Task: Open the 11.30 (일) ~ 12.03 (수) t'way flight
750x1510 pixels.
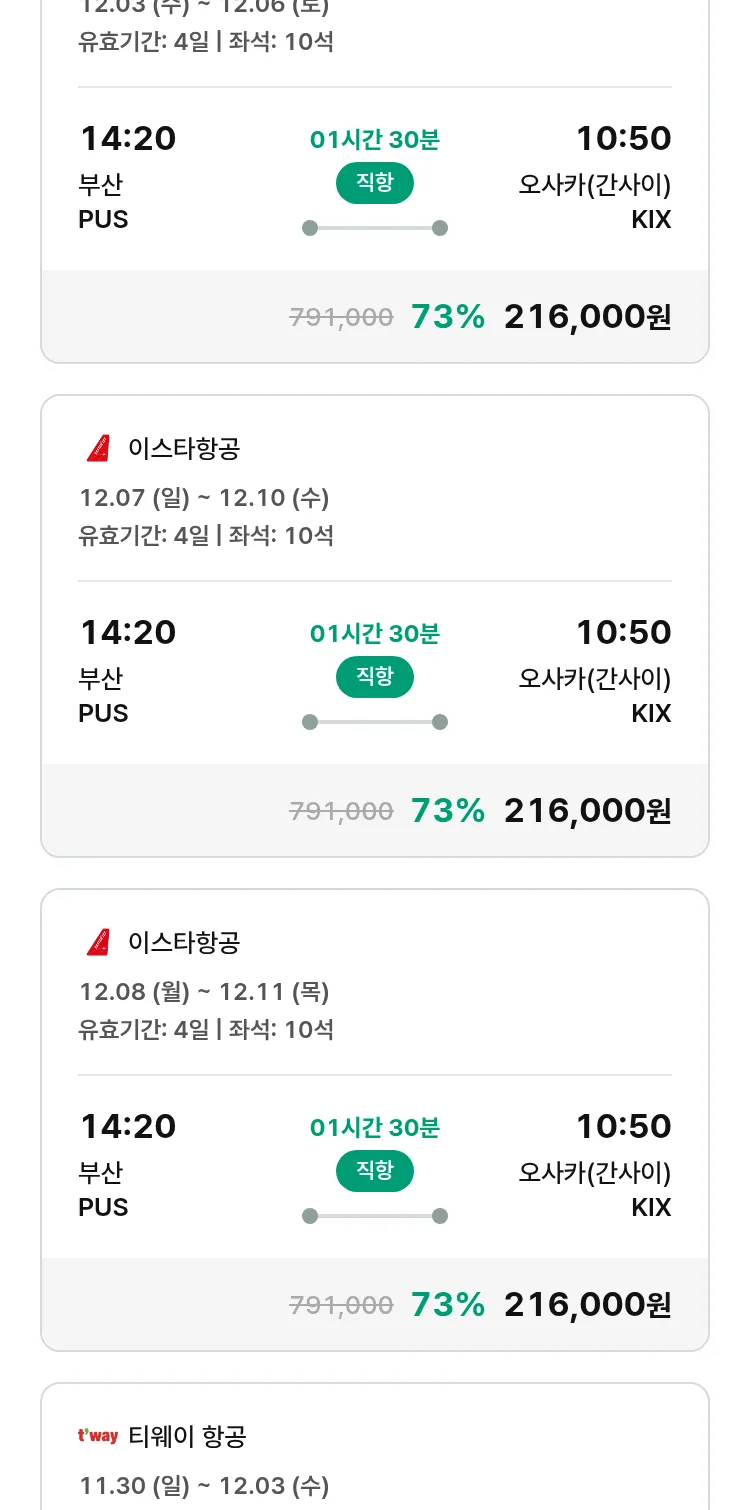Action: point(204,1486)
